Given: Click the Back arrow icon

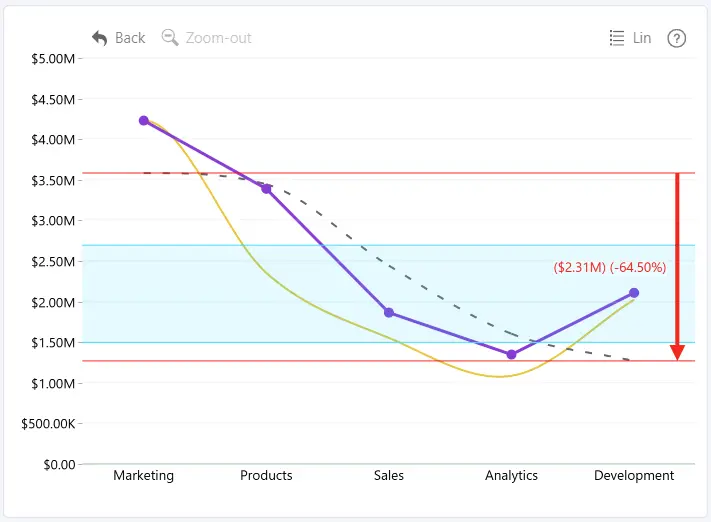Looking at the screenshot, I should coord(99,38).
